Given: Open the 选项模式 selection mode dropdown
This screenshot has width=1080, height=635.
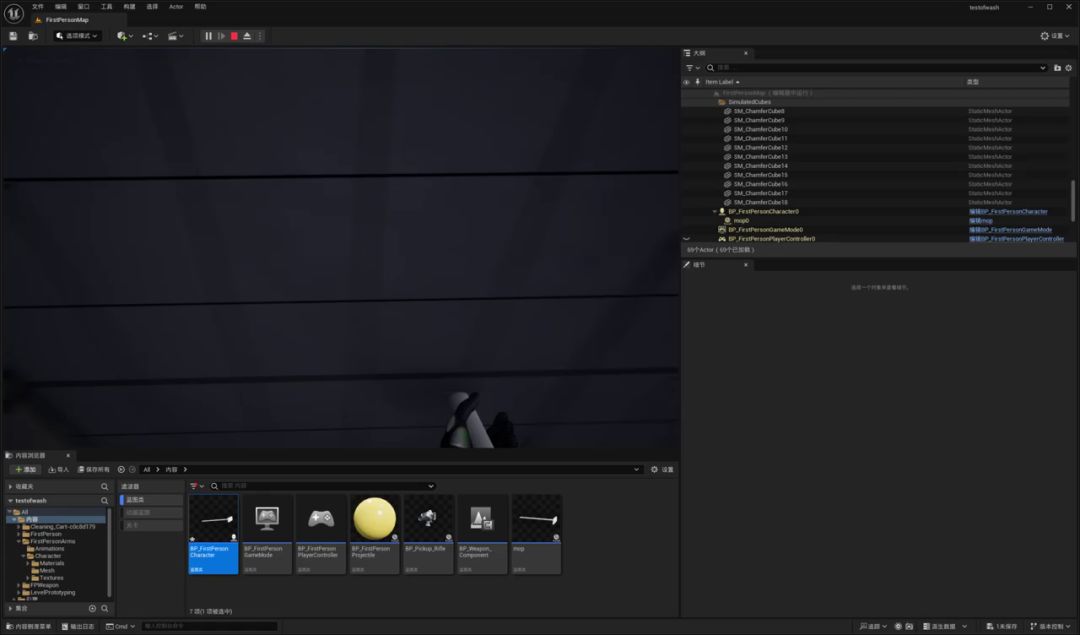Looking at the screenshot, I should pos(77,36).
